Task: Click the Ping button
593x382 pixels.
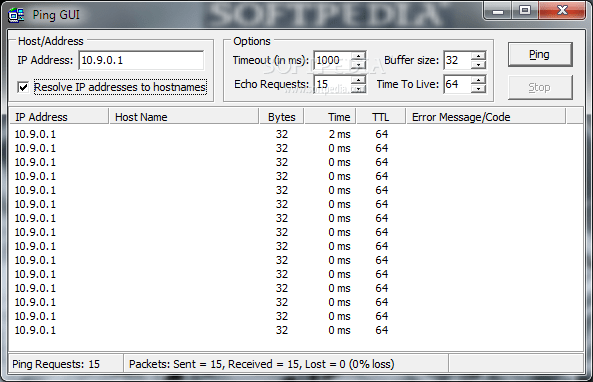Action: pos(540,54)
